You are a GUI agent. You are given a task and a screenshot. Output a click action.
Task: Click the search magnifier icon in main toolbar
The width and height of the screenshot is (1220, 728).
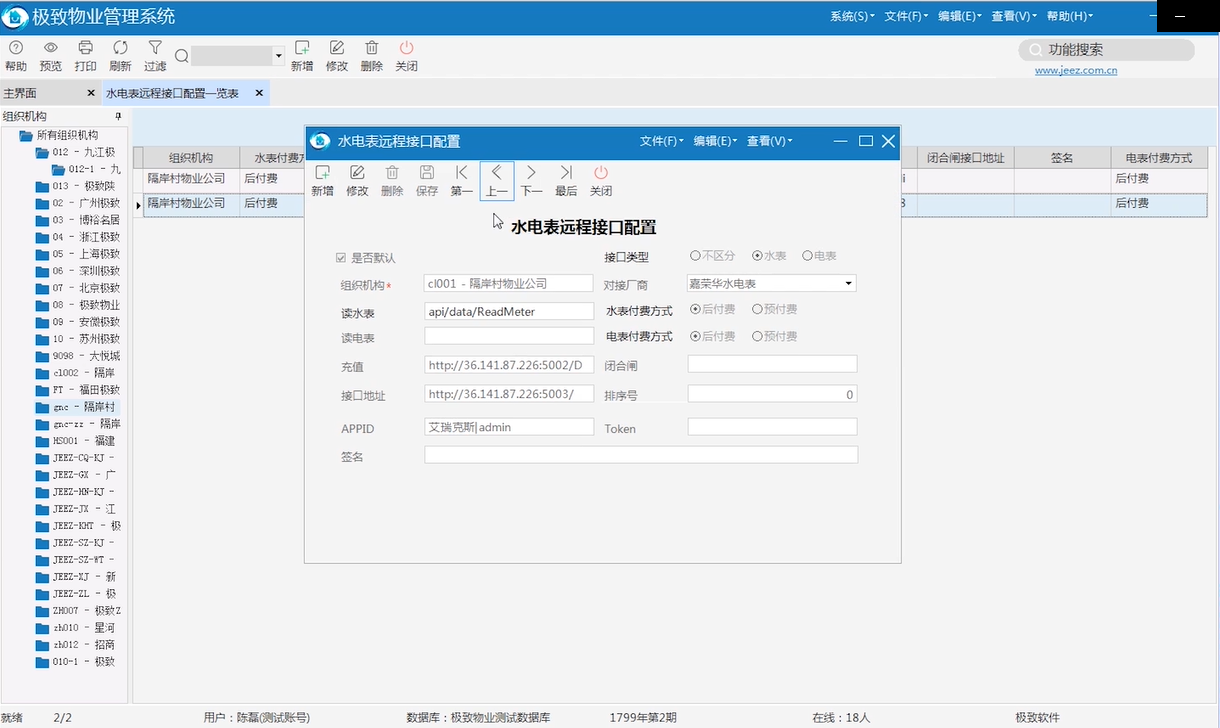181,56
